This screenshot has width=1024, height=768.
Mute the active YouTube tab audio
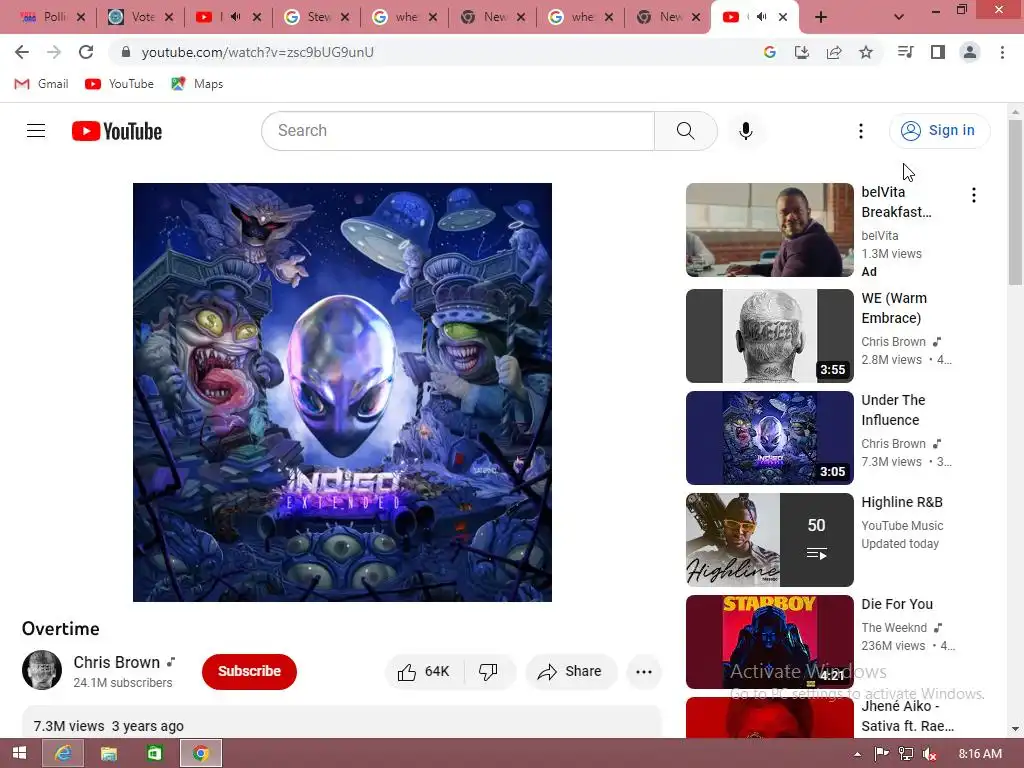[x=761, y=16]
